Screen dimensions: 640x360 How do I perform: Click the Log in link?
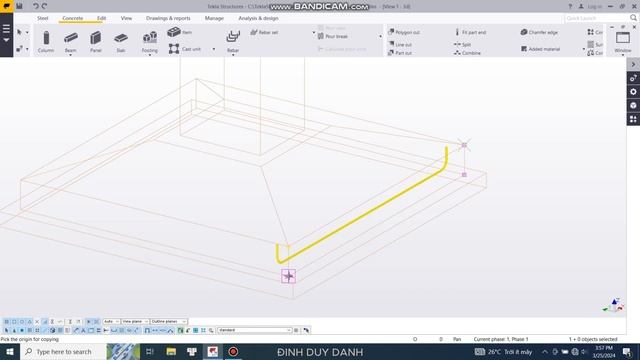tap(594, 7)
